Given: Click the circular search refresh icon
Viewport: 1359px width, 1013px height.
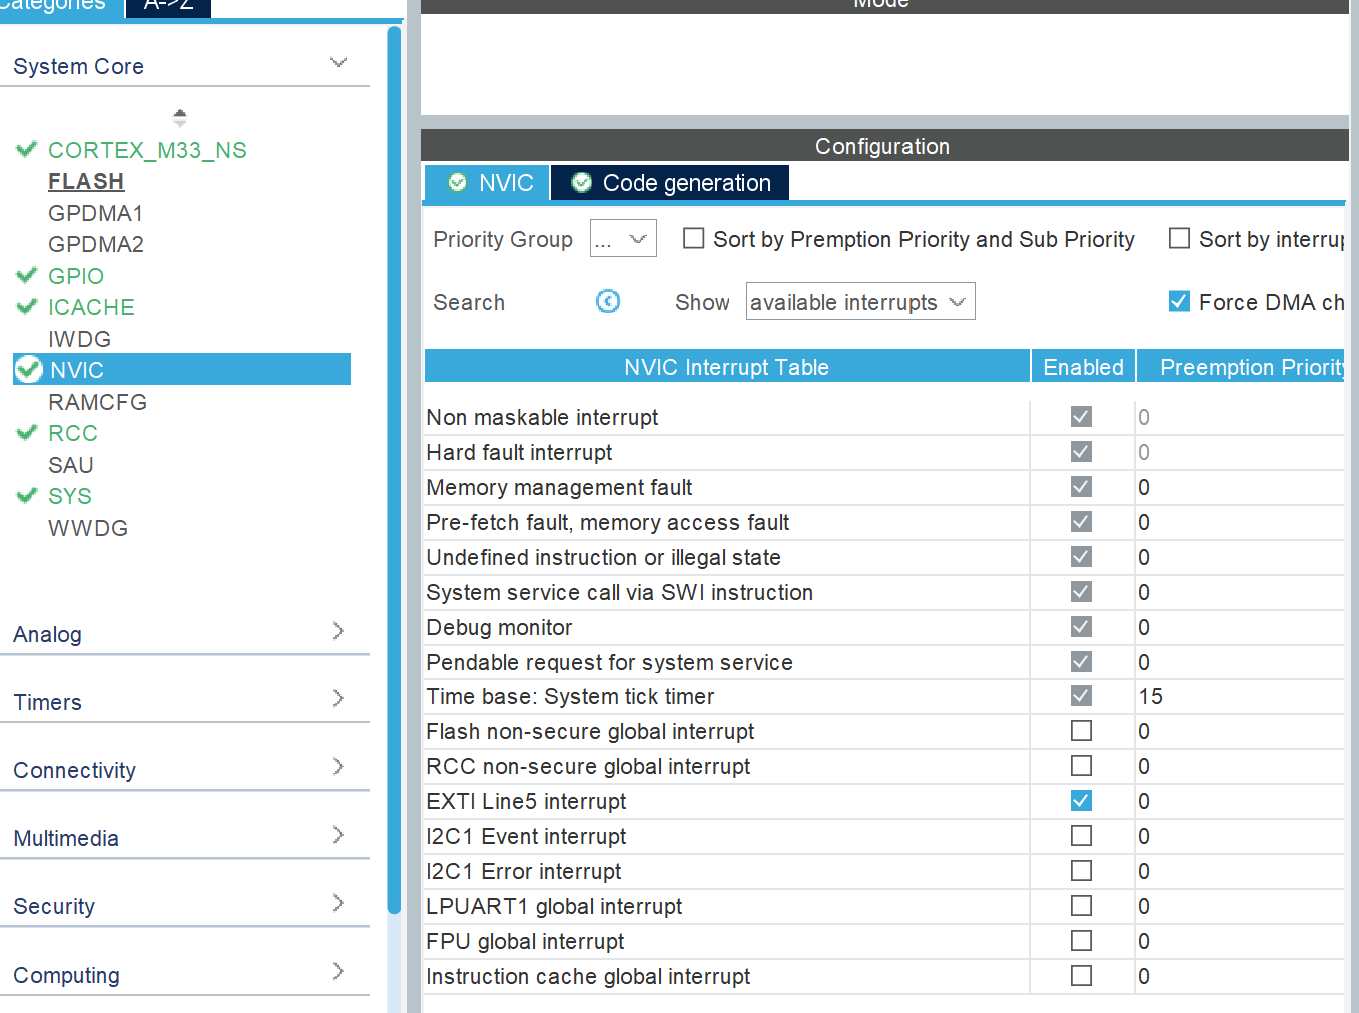Looking at the screenshot, I should [607, 300].
